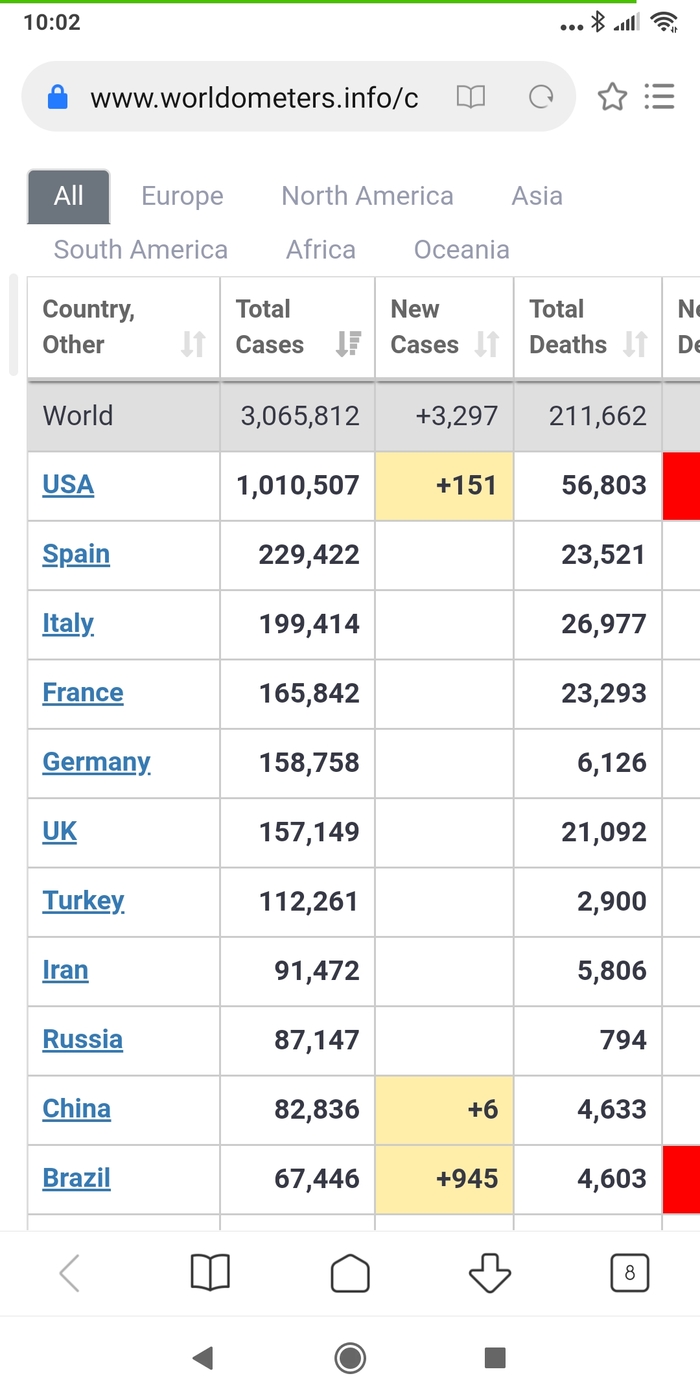Image resolution: width=700 pixels, height=1400 pixels.
Task: Tap Brazil's yellow +945 new cases cell
Action: (x=445, y=1179)
